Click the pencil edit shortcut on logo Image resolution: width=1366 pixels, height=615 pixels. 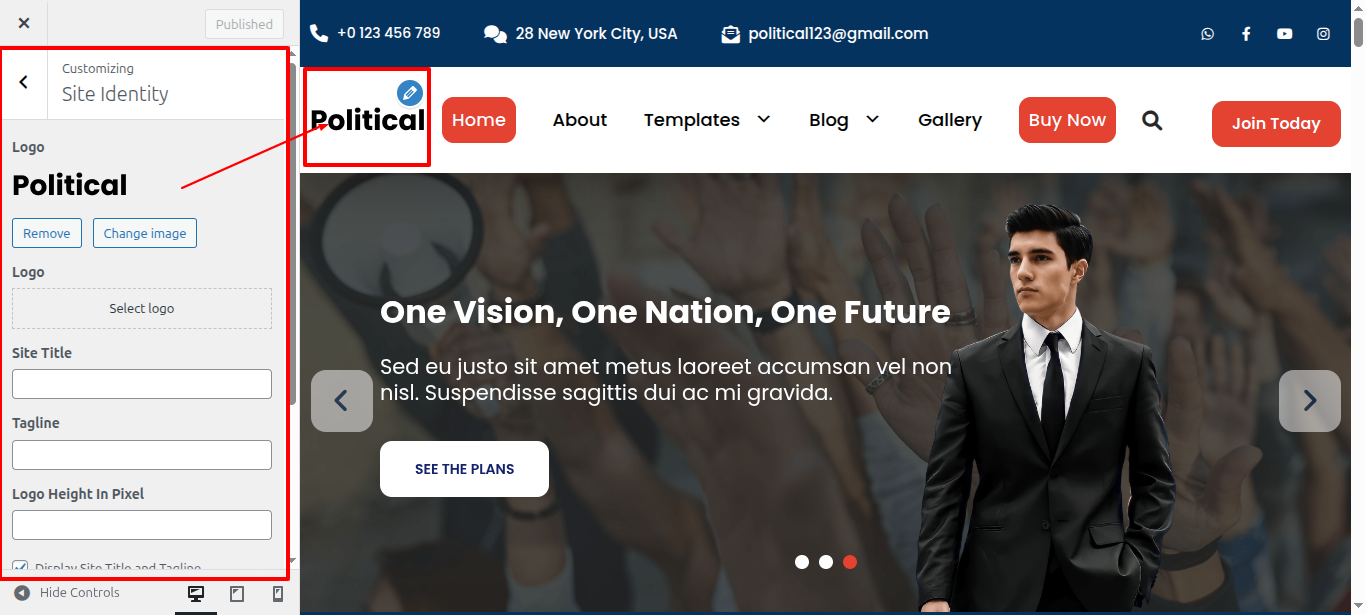409,93
